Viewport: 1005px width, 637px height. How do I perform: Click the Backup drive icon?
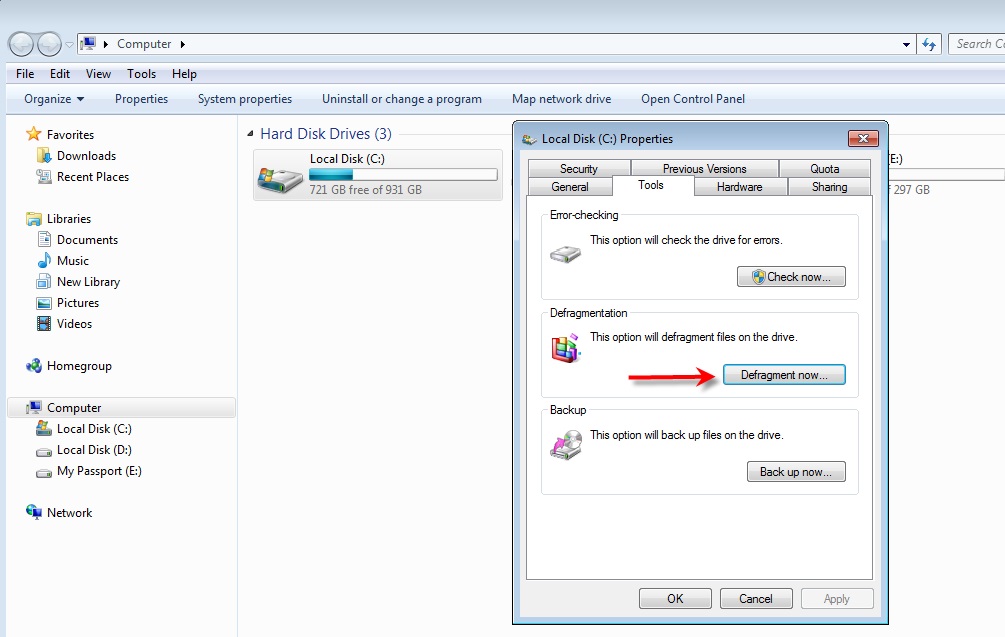coord(566,445)
